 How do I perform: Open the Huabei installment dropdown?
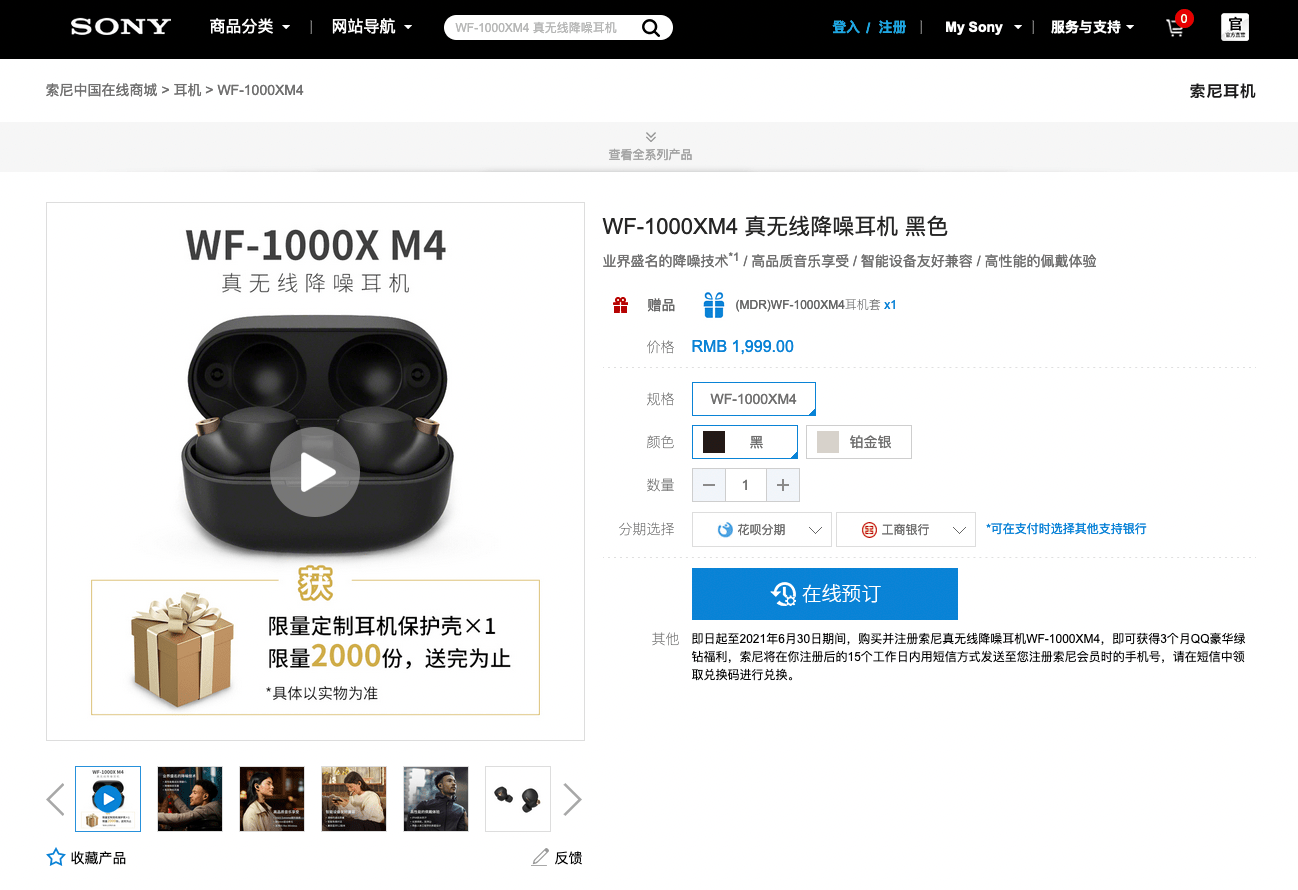[761, 529]
